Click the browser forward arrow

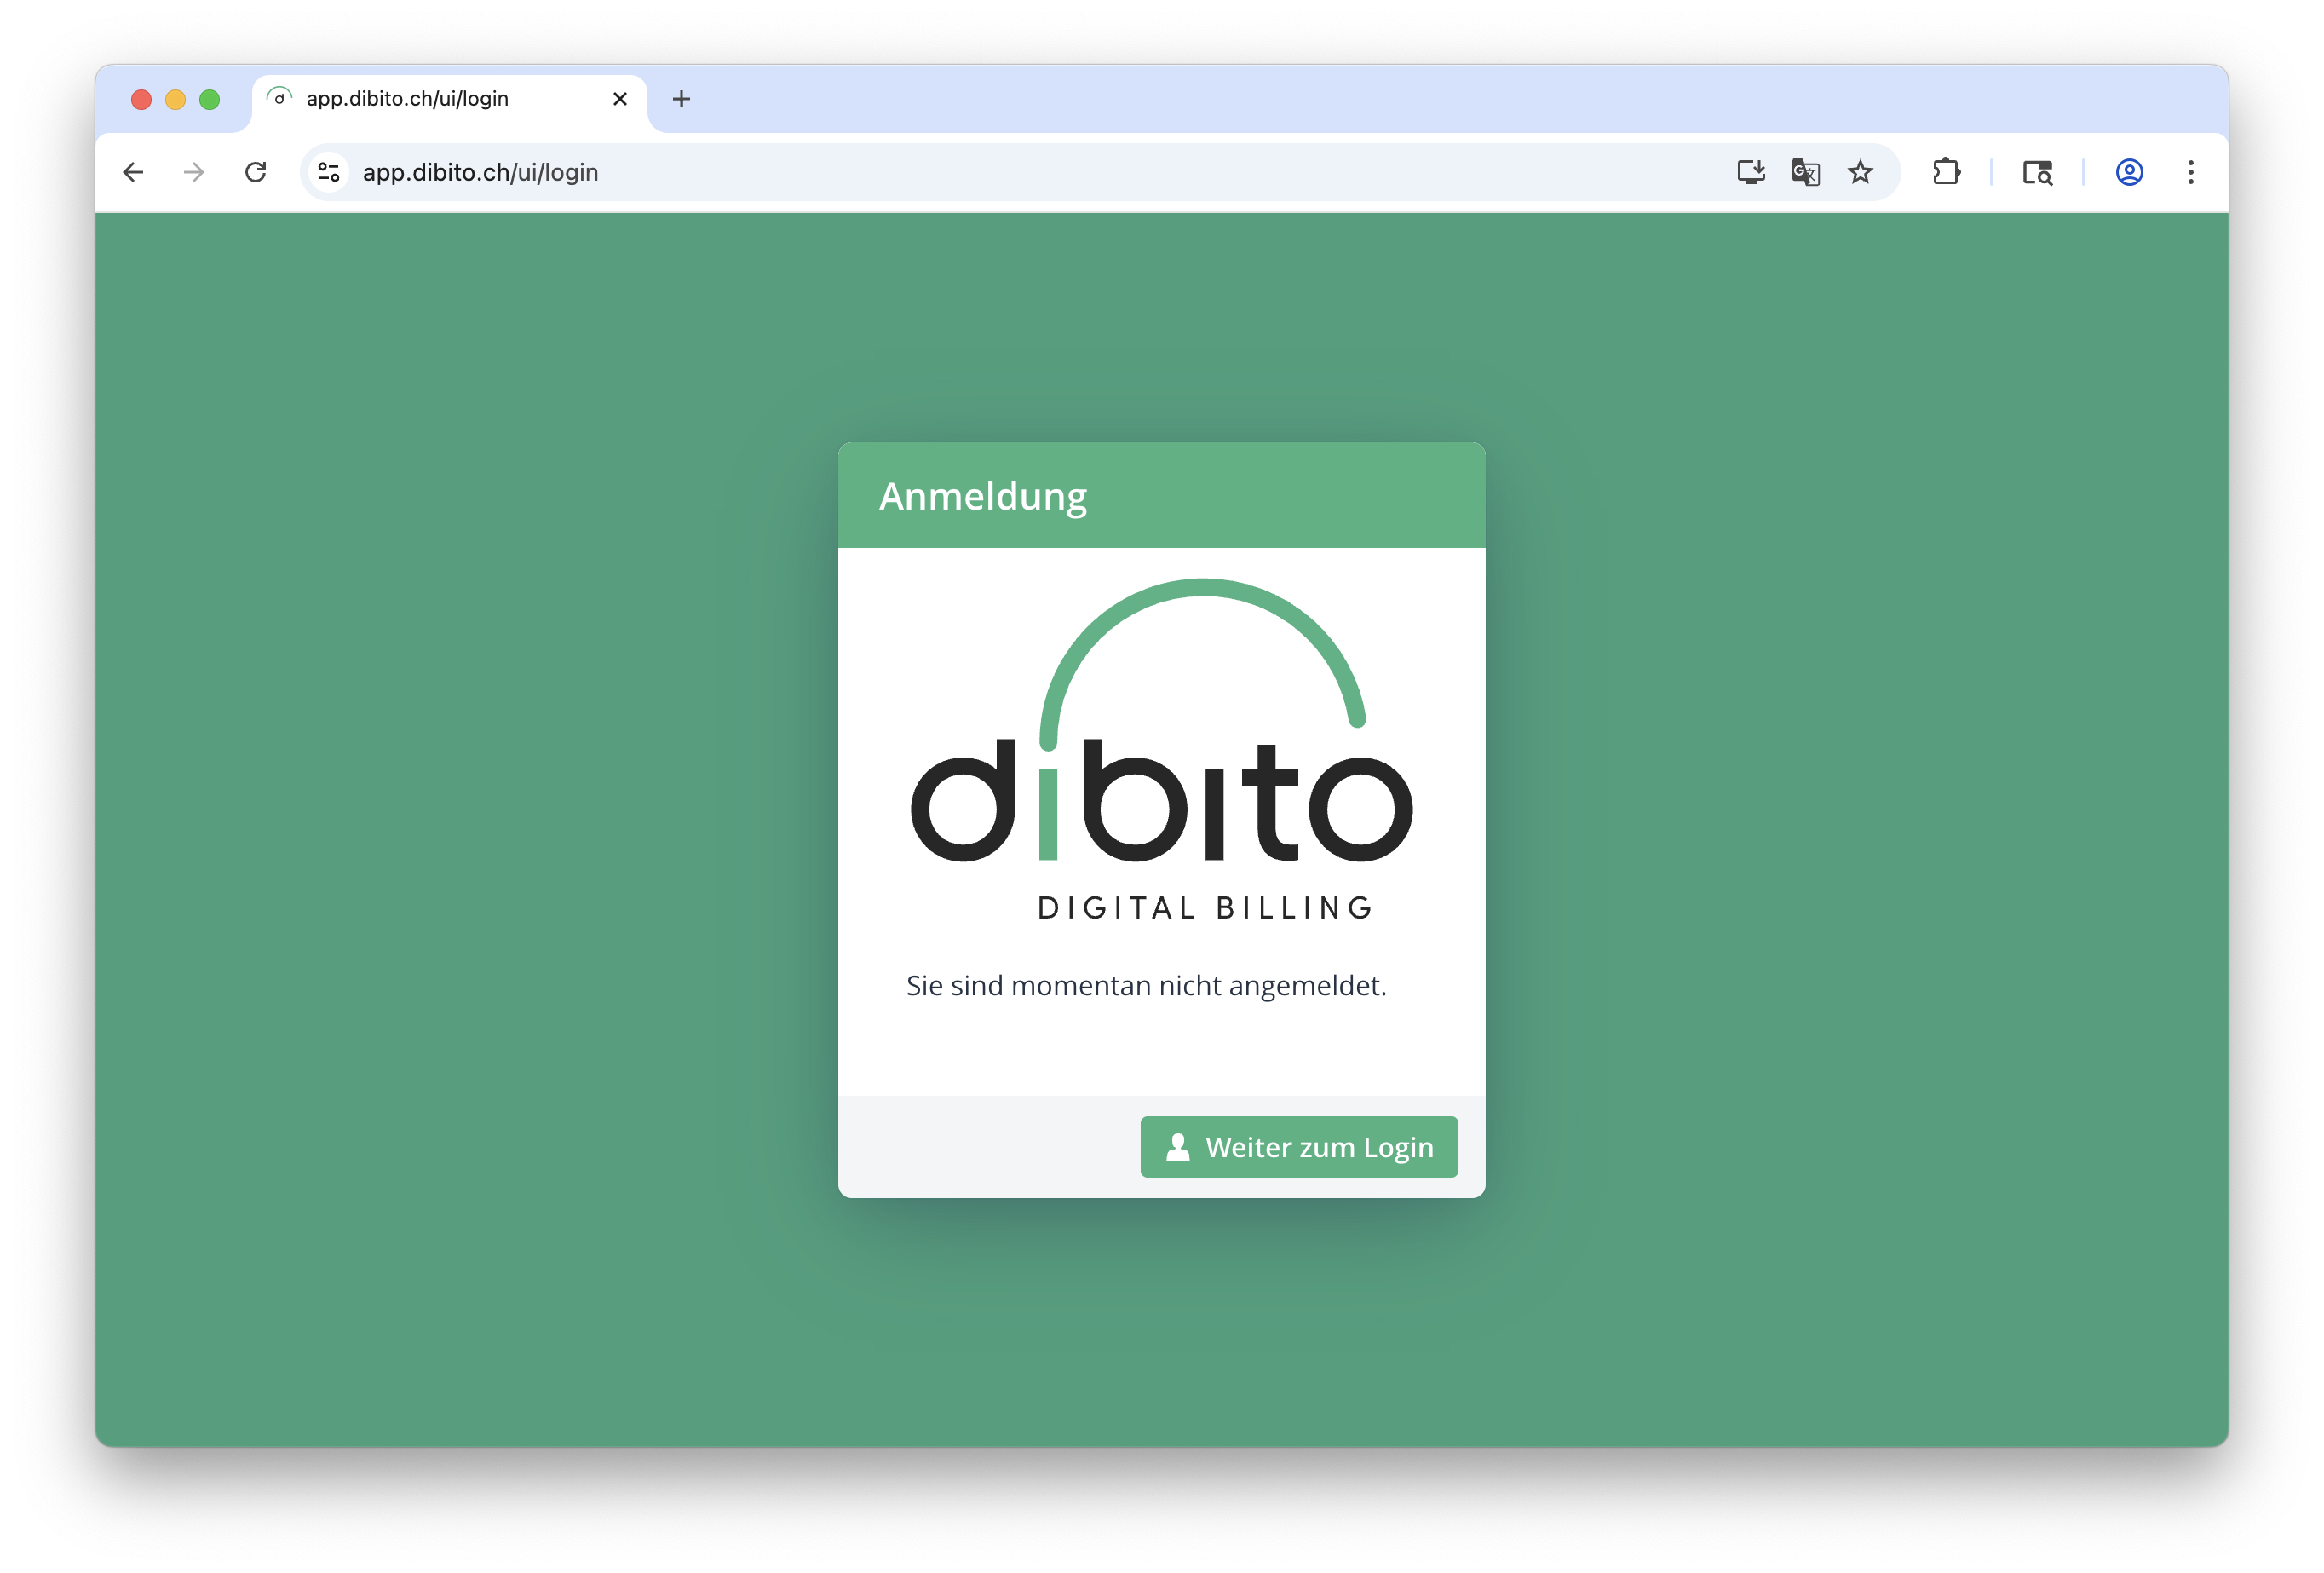point(194,172)
